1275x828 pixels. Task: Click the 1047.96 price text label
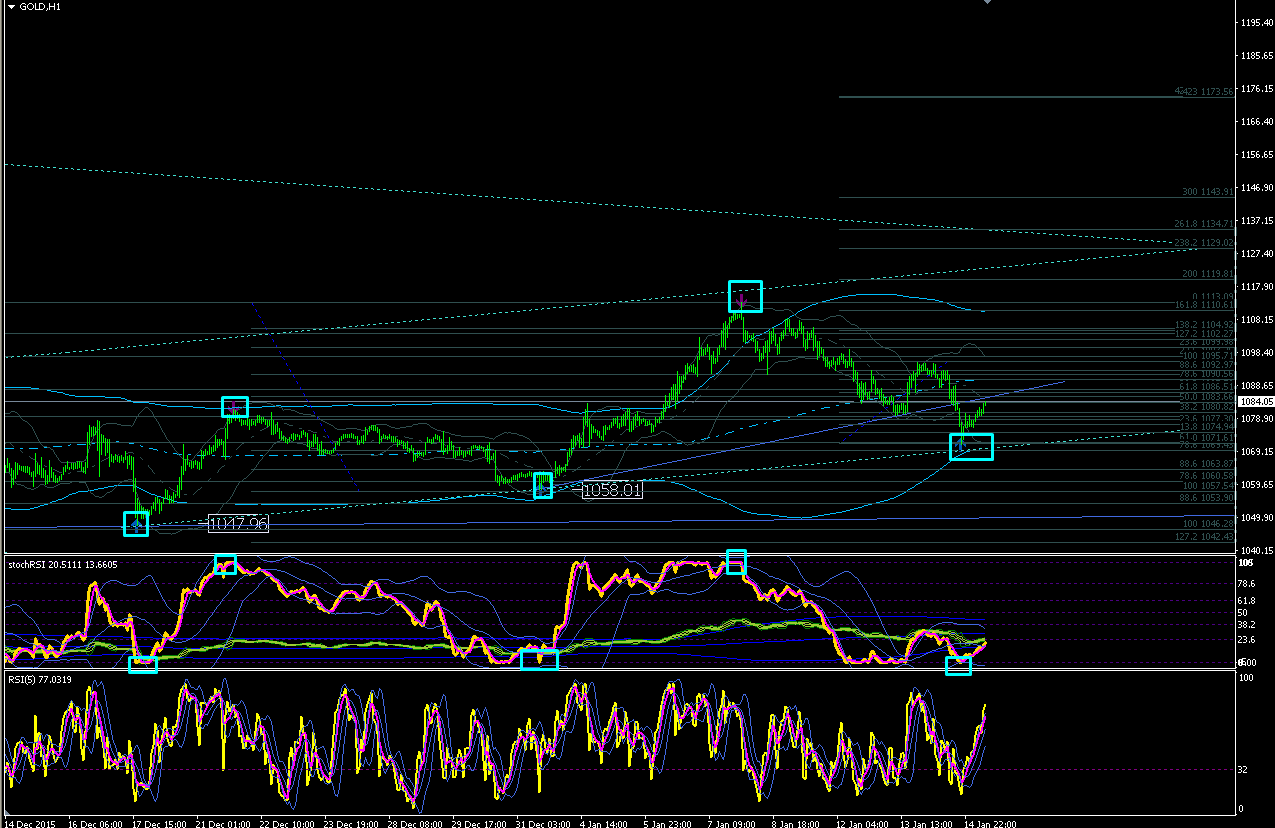(239, 524)
